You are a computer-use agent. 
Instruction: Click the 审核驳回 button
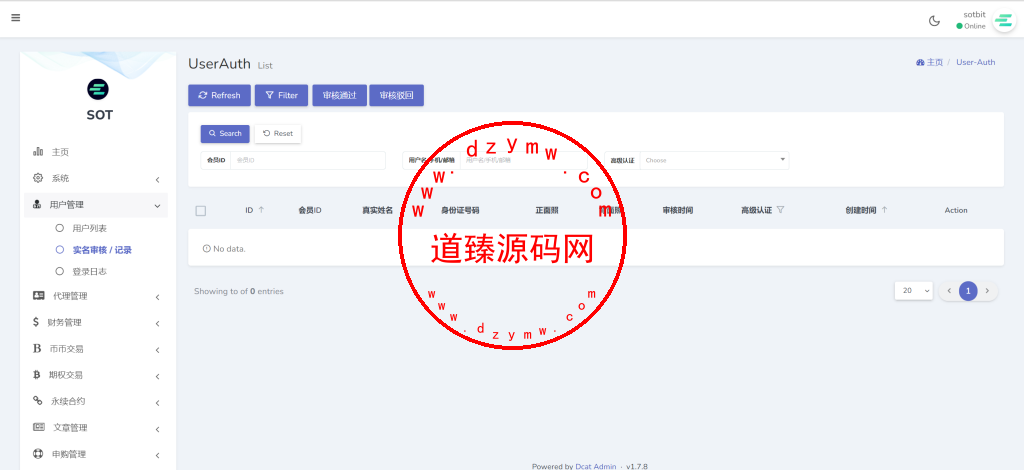[x=396, y=95]
